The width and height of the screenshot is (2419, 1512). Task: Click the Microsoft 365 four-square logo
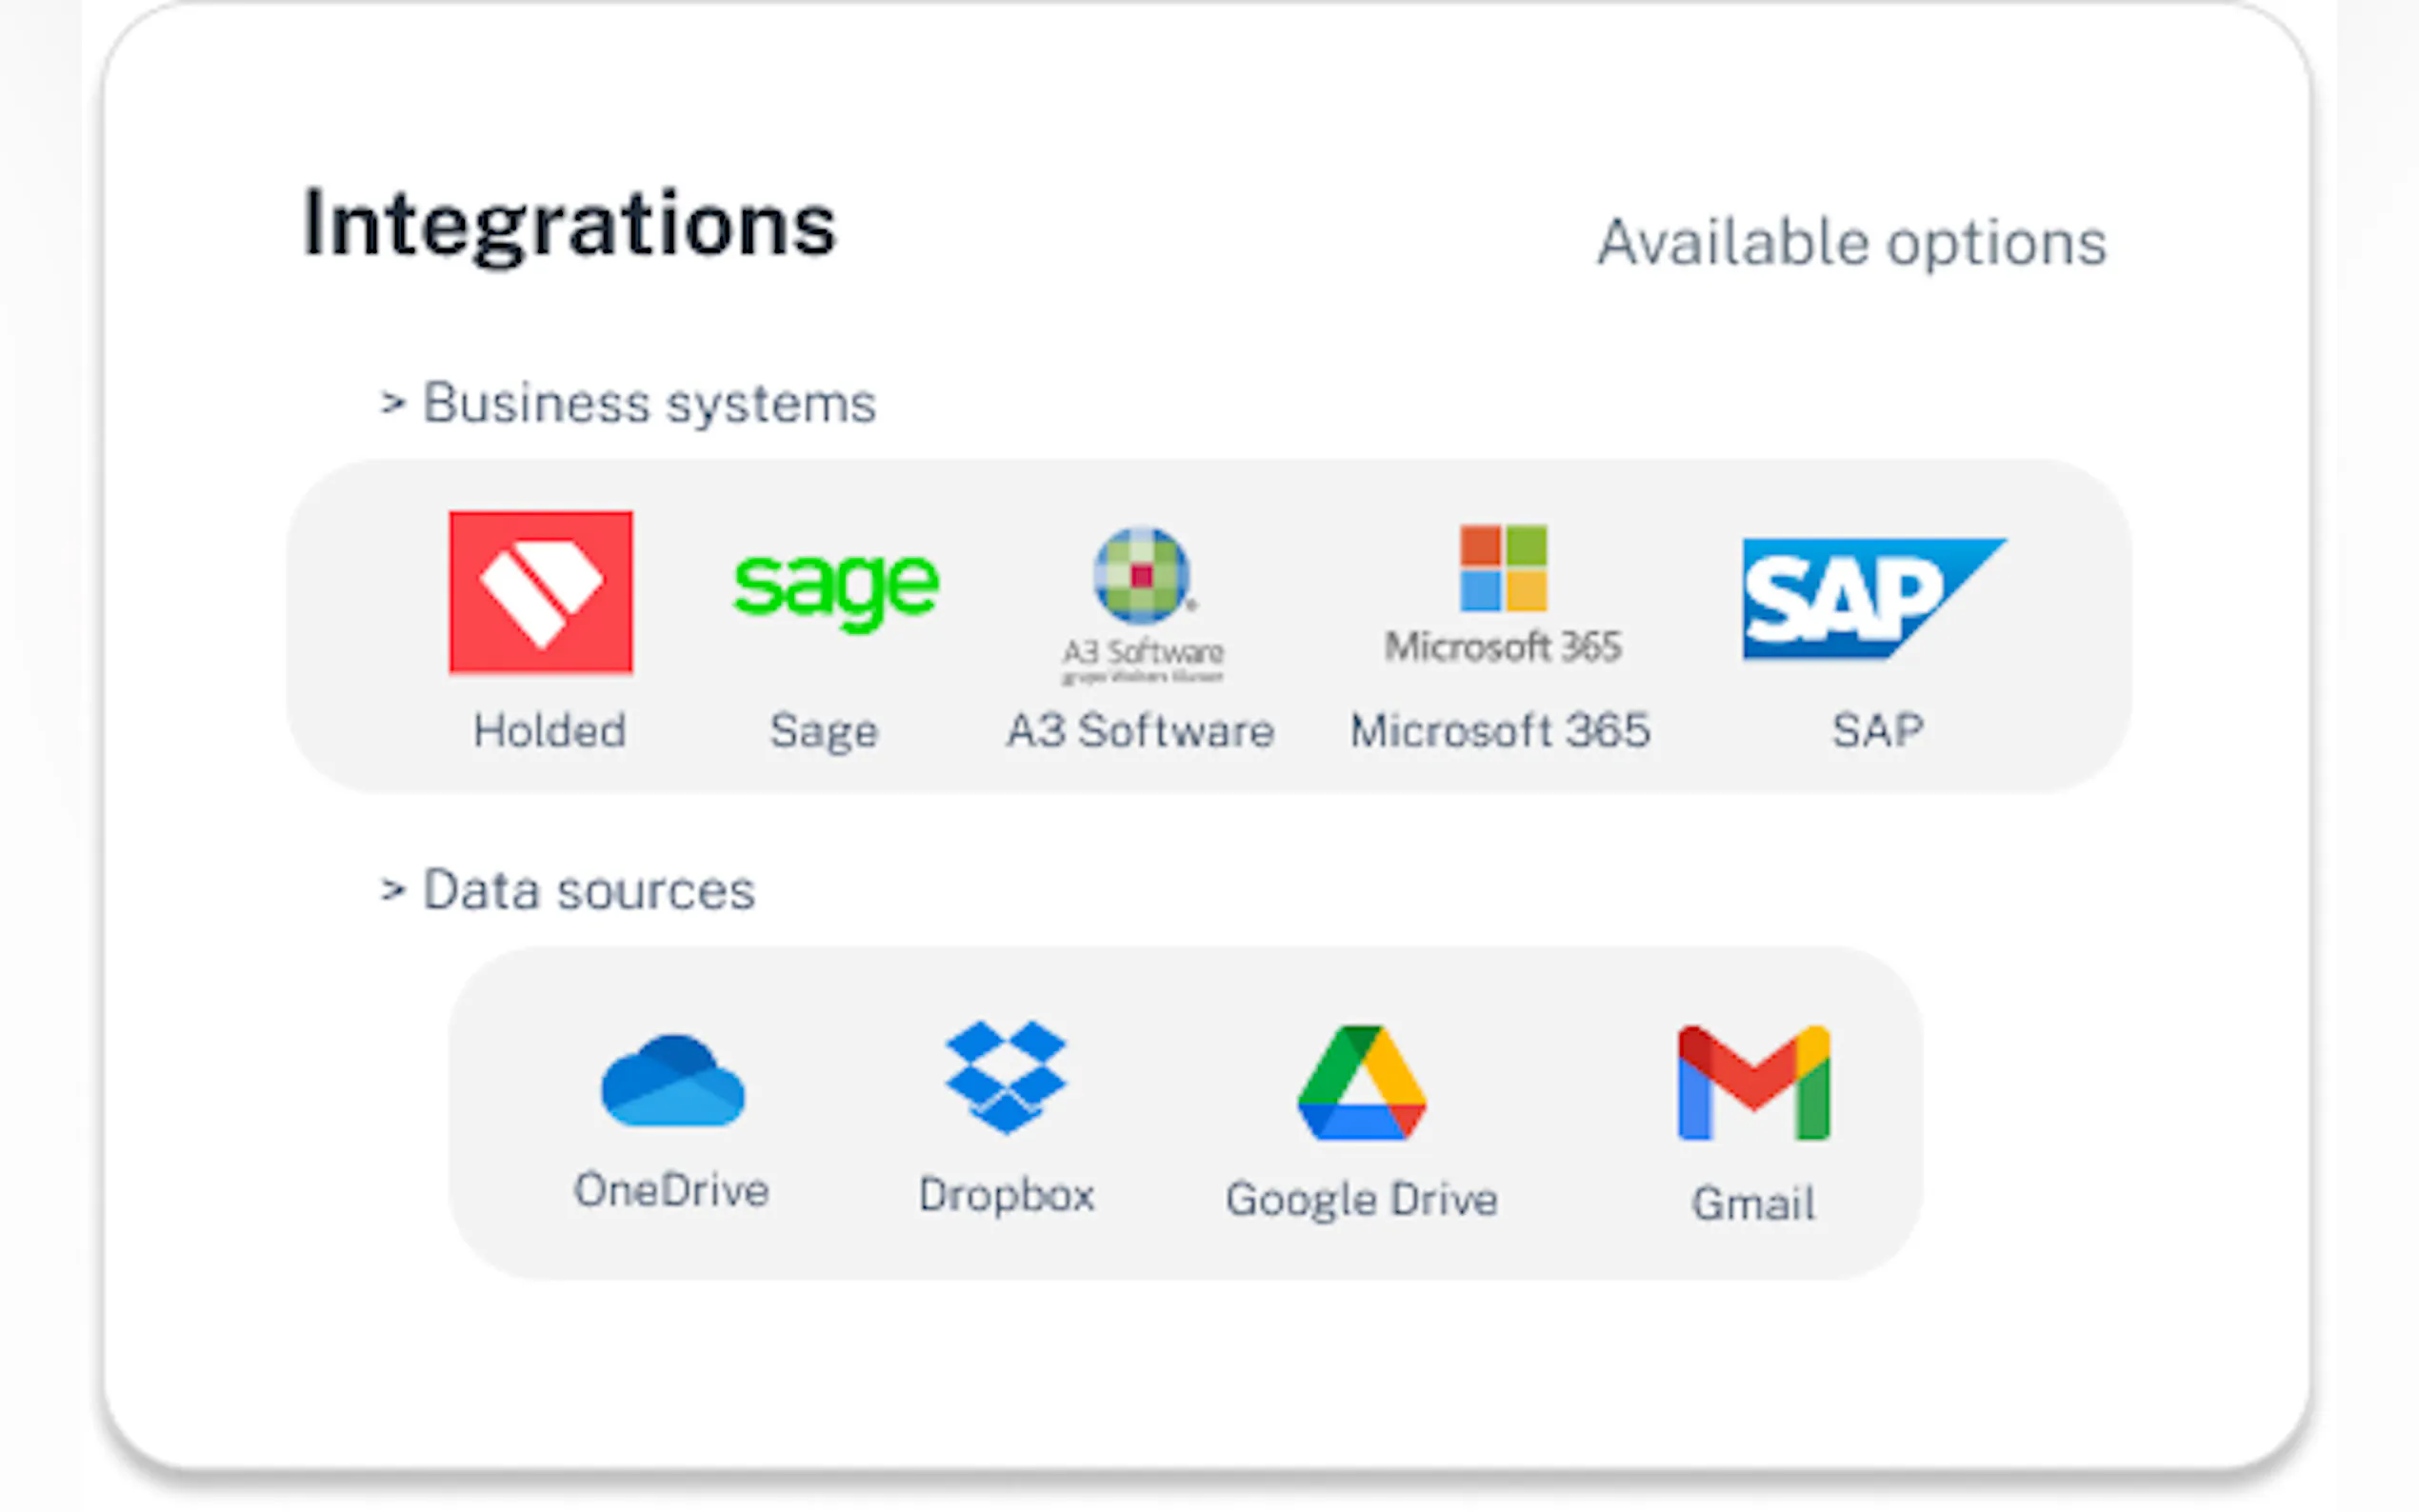click(1503, 568)
